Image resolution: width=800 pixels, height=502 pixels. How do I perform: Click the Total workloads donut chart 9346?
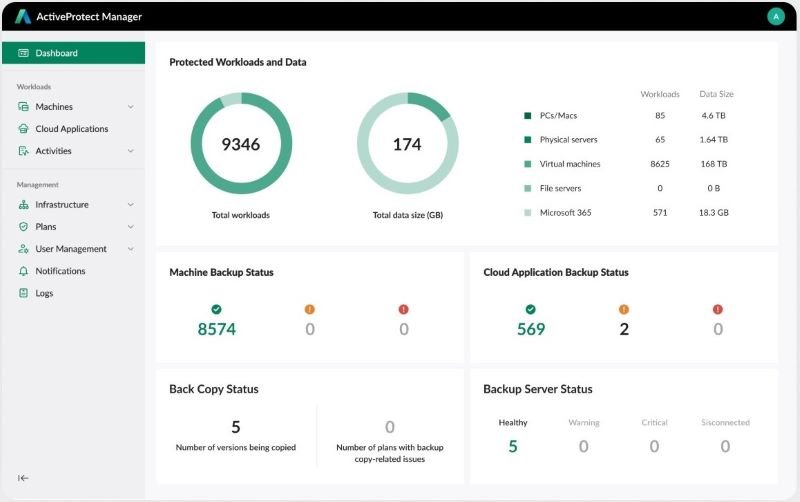[x=241, y=143]
